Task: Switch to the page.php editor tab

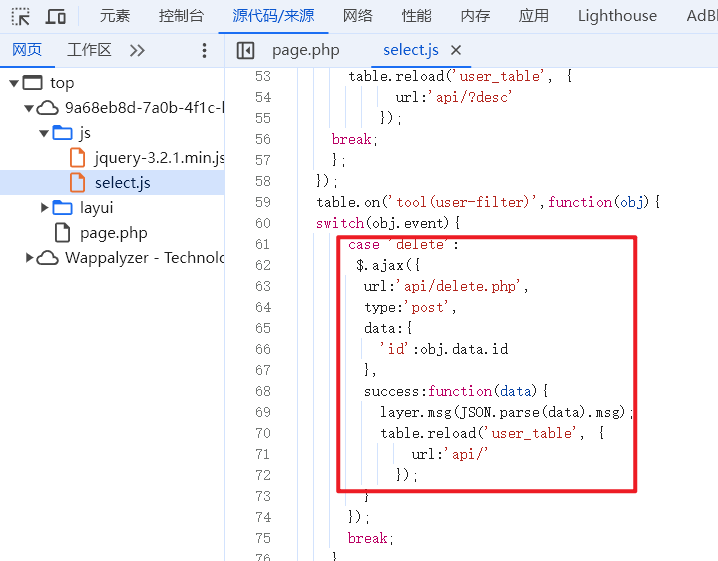Action: coord(305,50)
